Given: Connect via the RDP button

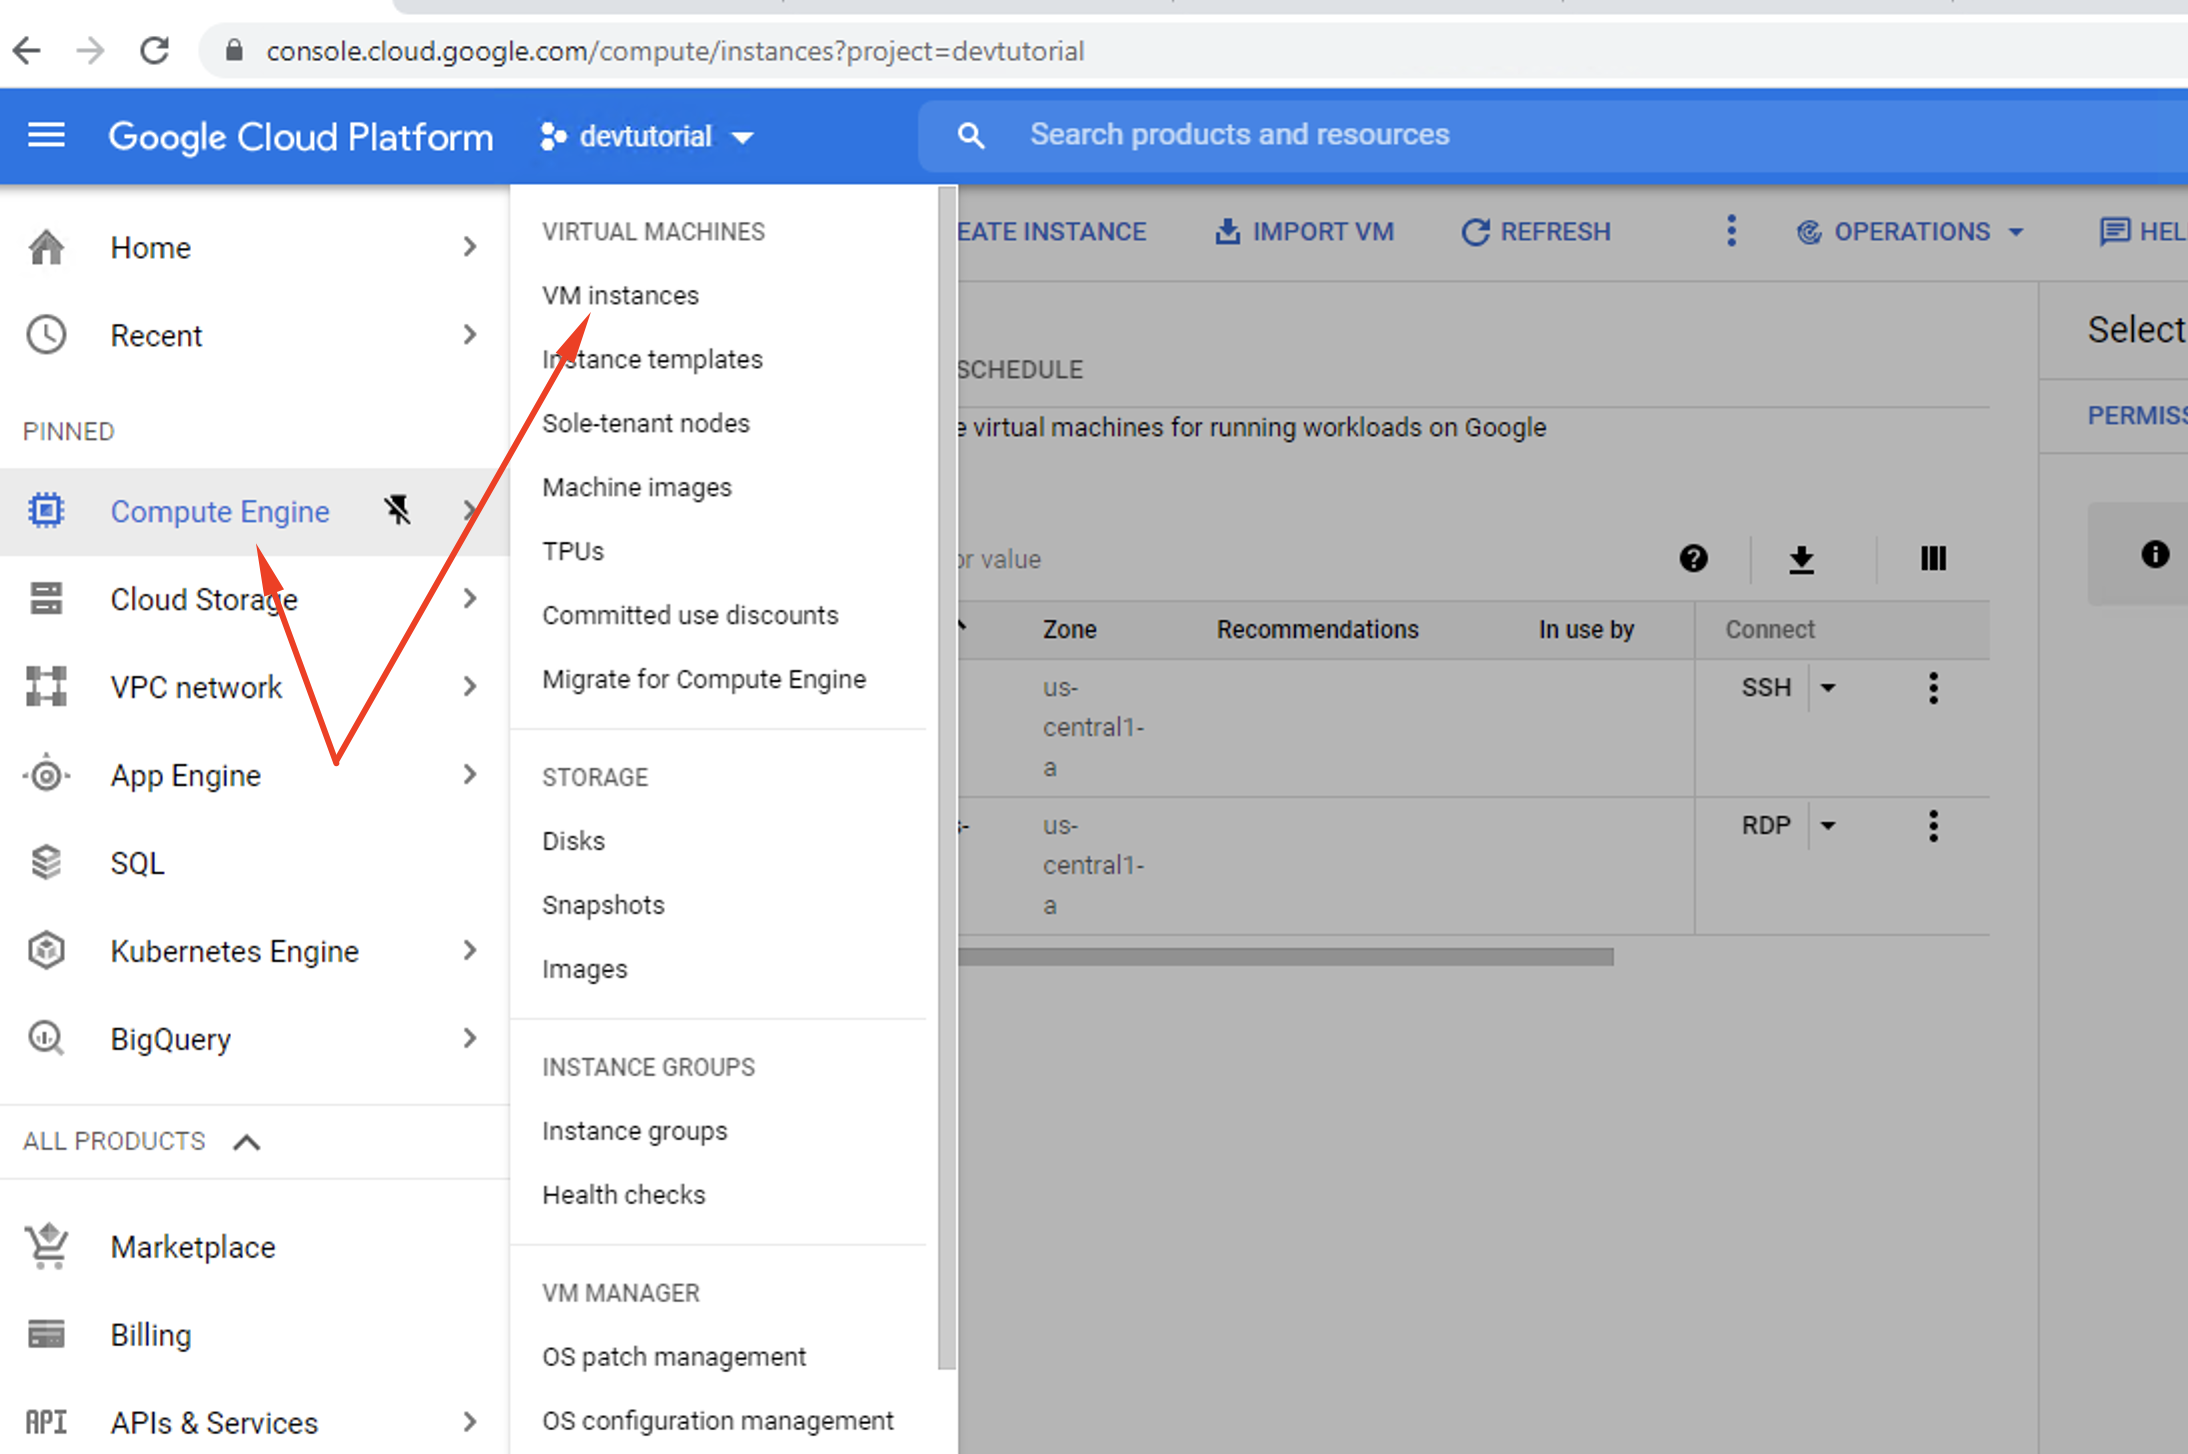Looking at the screenshot, I should pyautogui.click(x=1765, y=825).
